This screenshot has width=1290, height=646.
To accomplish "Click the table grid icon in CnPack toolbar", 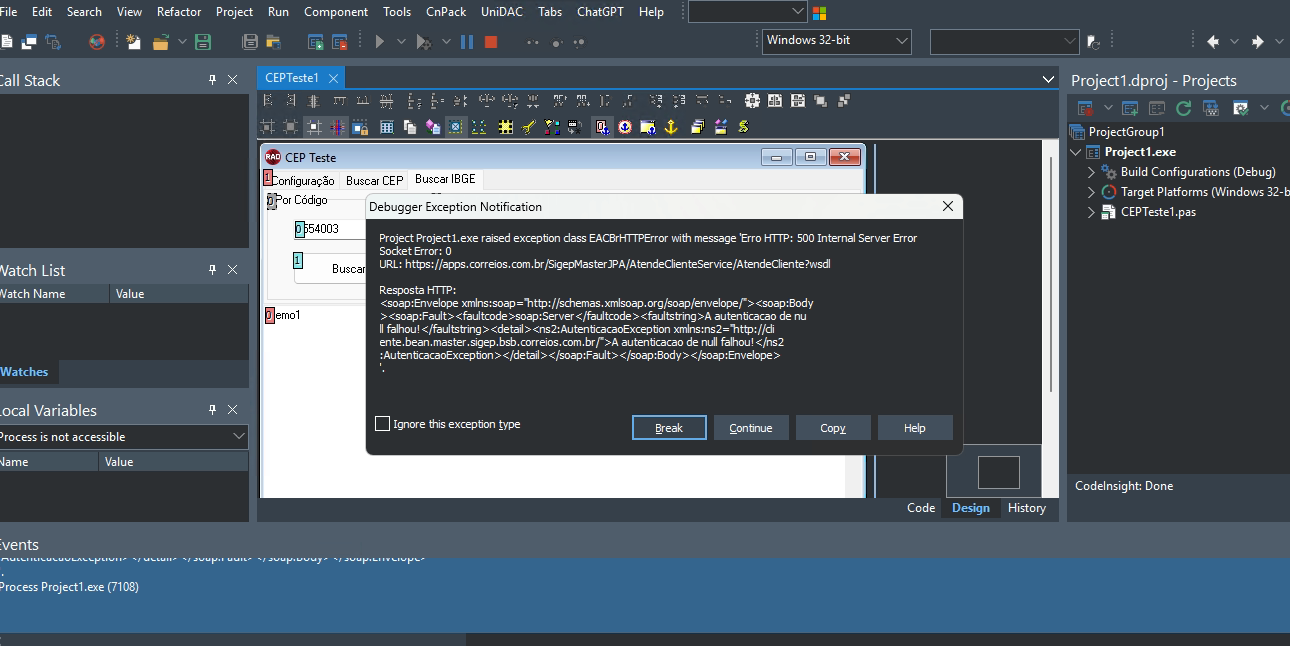I will [387, 127].
